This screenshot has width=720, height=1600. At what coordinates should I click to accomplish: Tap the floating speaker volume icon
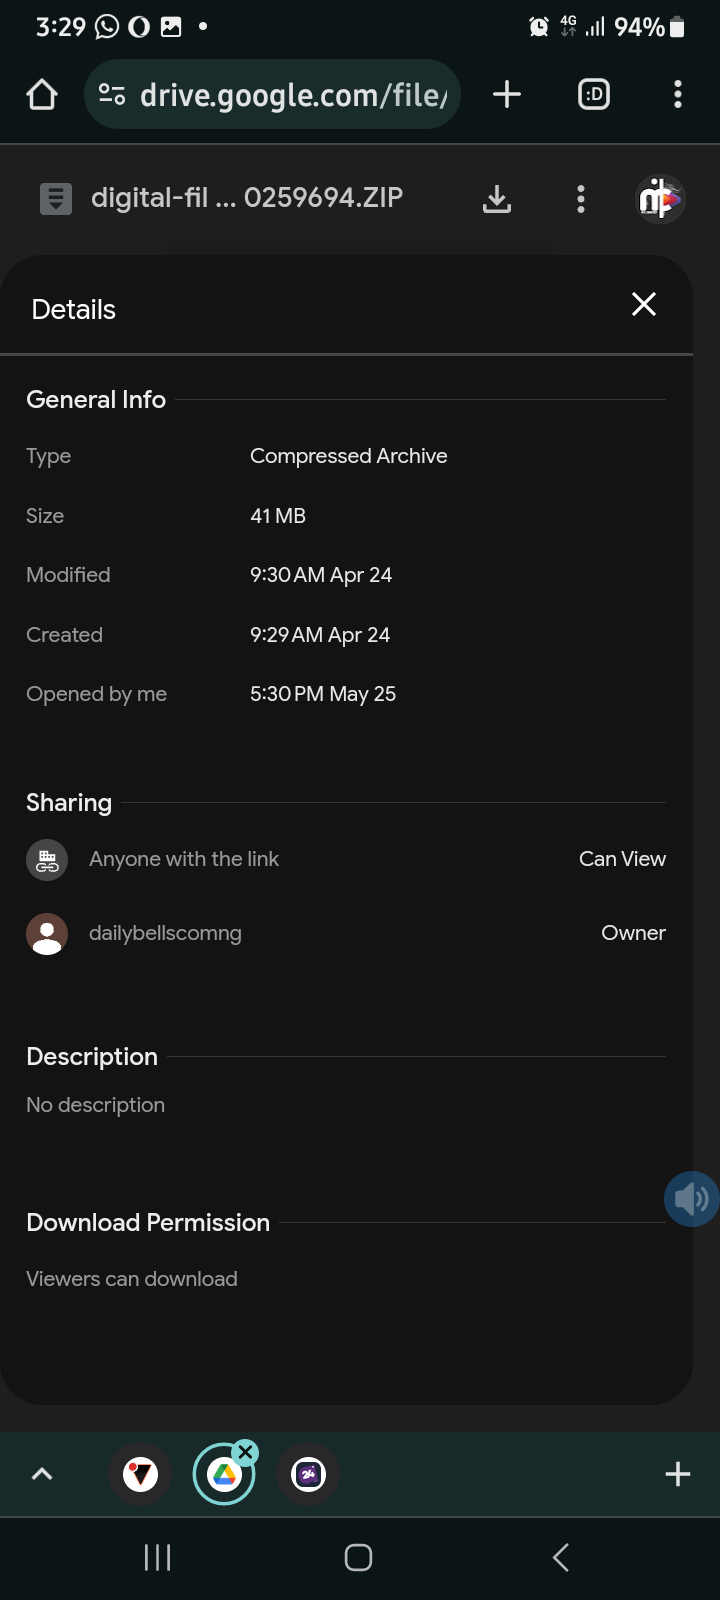point(691,1198)
